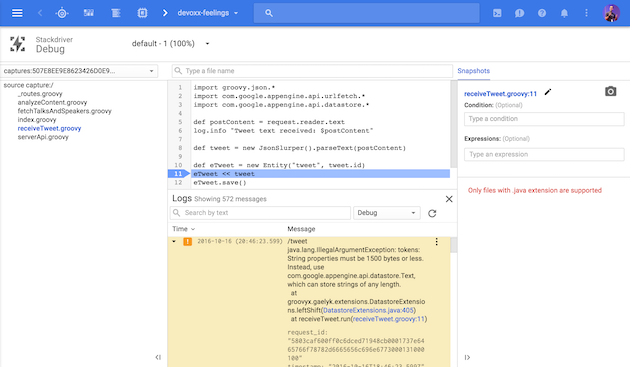Click line number 12 in the gutter

tap(178, 182)
